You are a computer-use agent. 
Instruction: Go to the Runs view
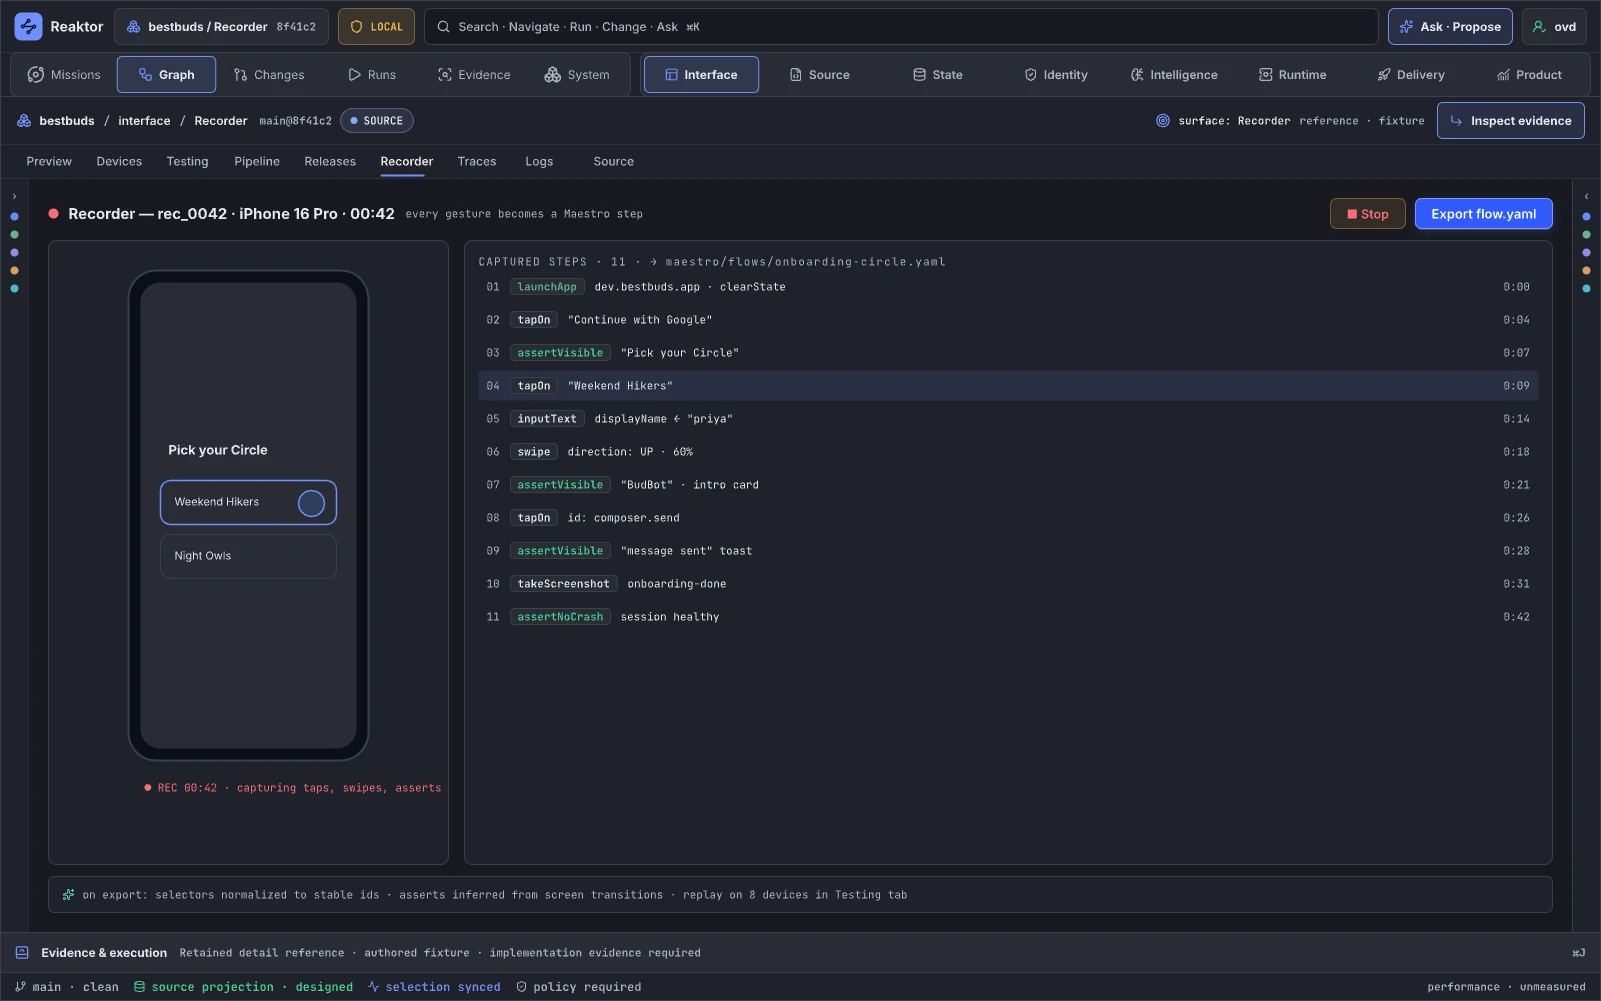[x=372, y=75]
